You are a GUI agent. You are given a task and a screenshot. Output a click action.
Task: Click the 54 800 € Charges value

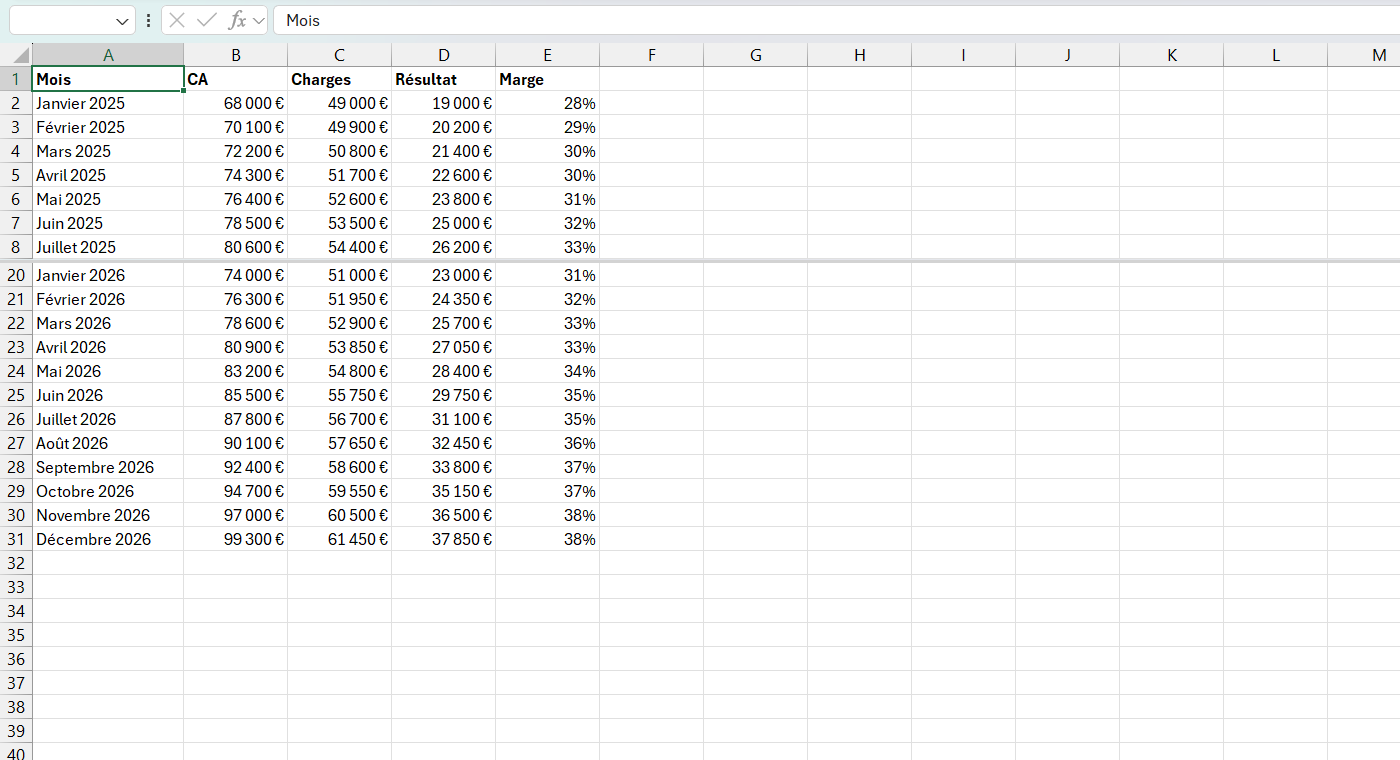[x=340, y=371]
